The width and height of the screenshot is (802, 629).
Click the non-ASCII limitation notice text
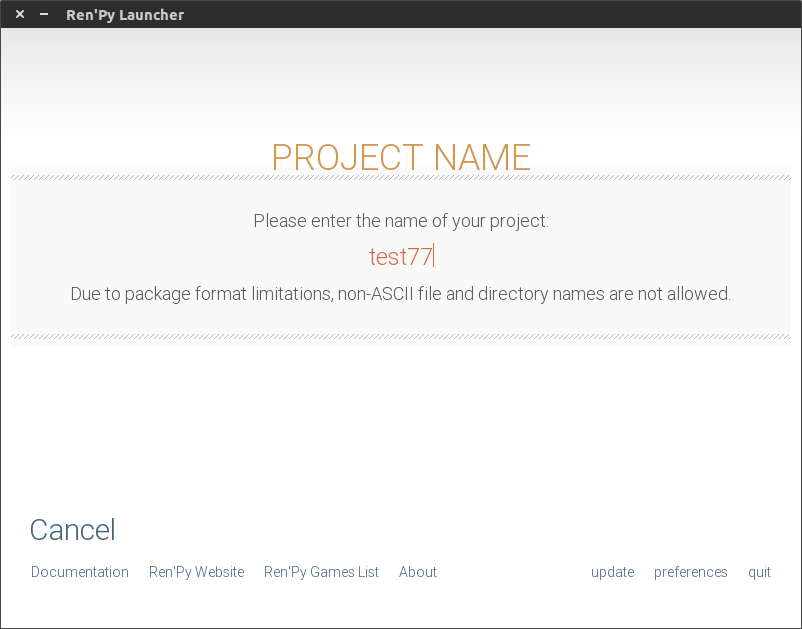[400, 294]
